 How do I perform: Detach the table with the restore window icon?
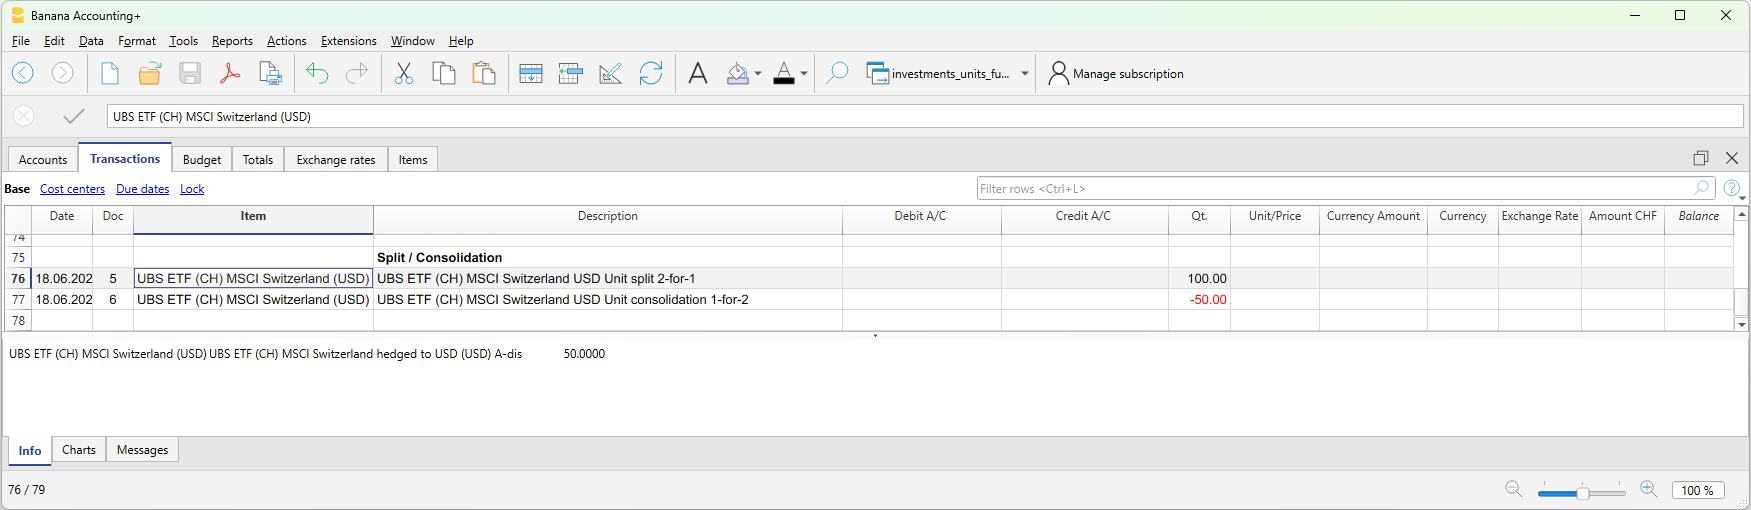[1701, 158]
